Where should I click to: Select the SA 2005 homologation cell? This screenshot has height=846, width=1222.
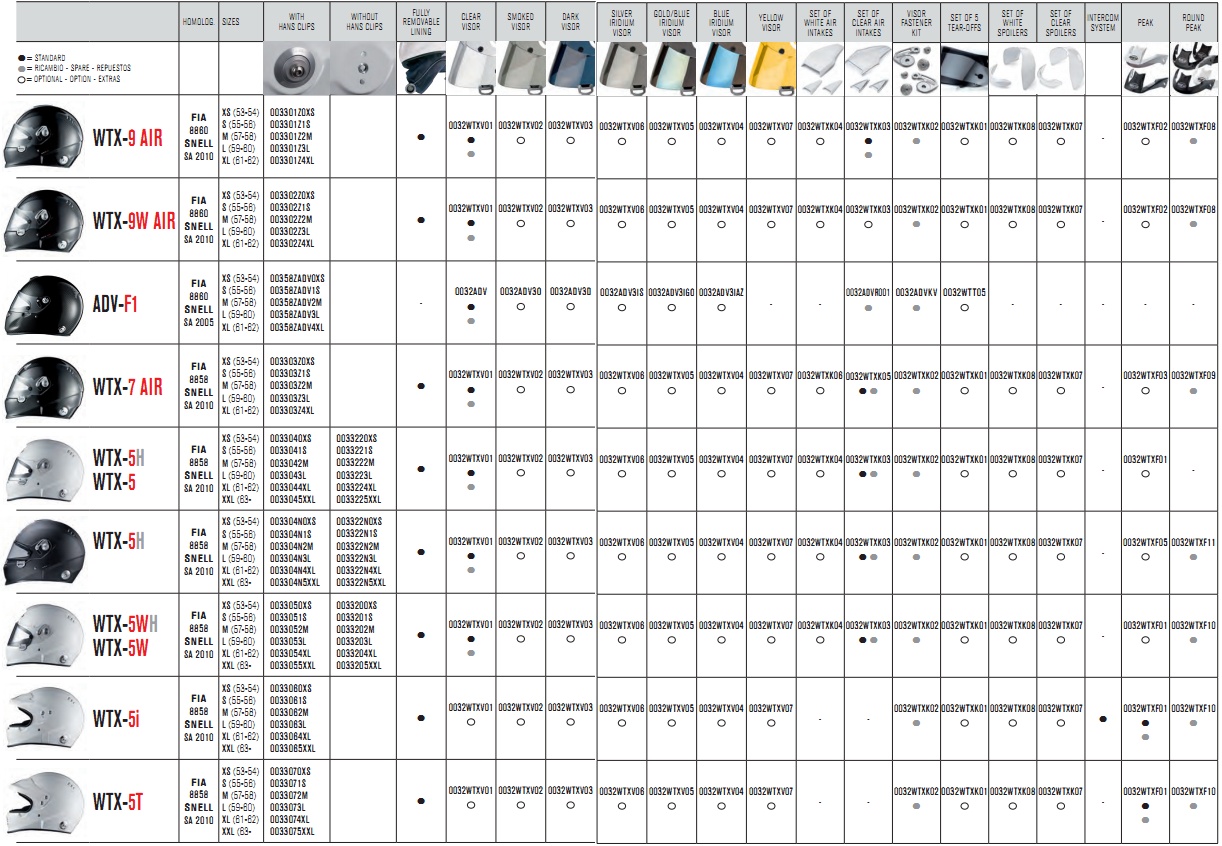tap(198, 324)
